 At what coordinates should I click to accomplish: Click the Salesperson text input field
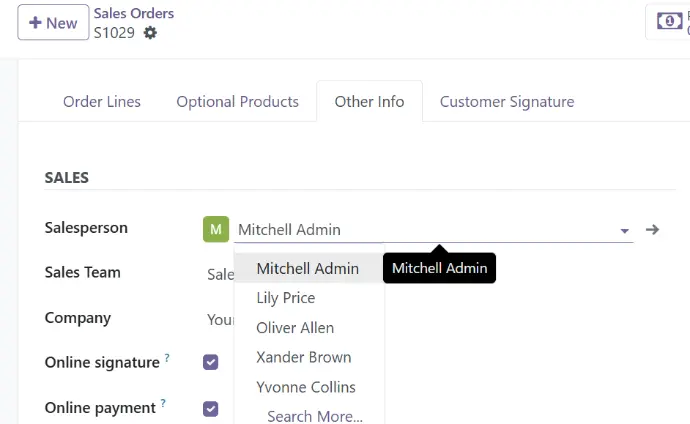pos(425,230)
